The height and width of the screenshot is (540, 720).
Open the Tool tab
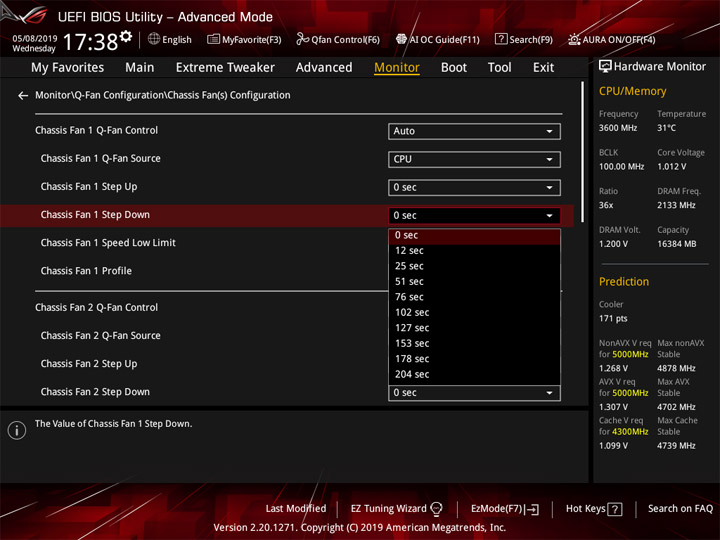click(x=499, y=68)
